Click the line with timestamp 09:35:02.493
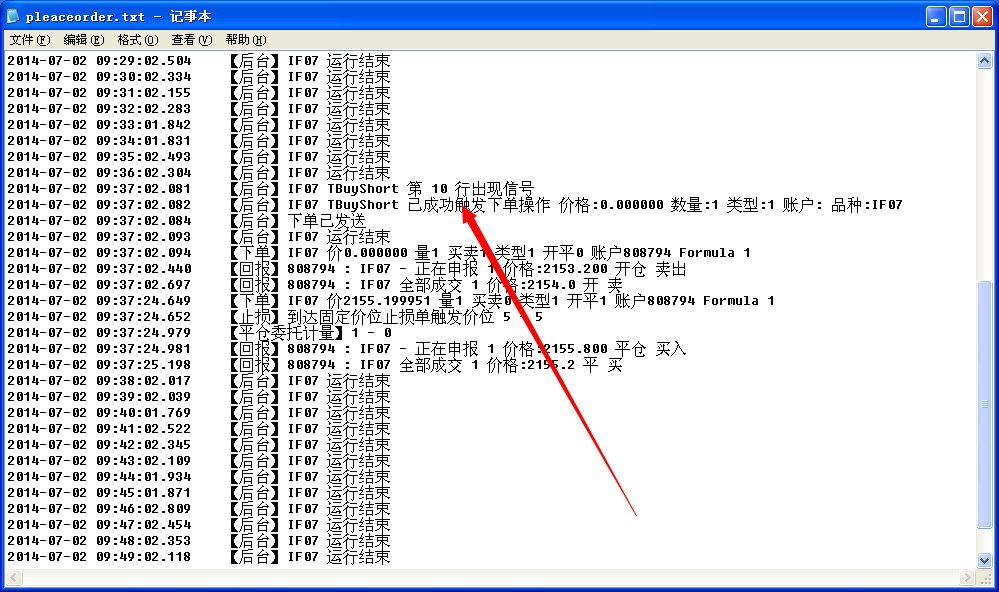This screenshot has width=999, height=592. [199, 157]
